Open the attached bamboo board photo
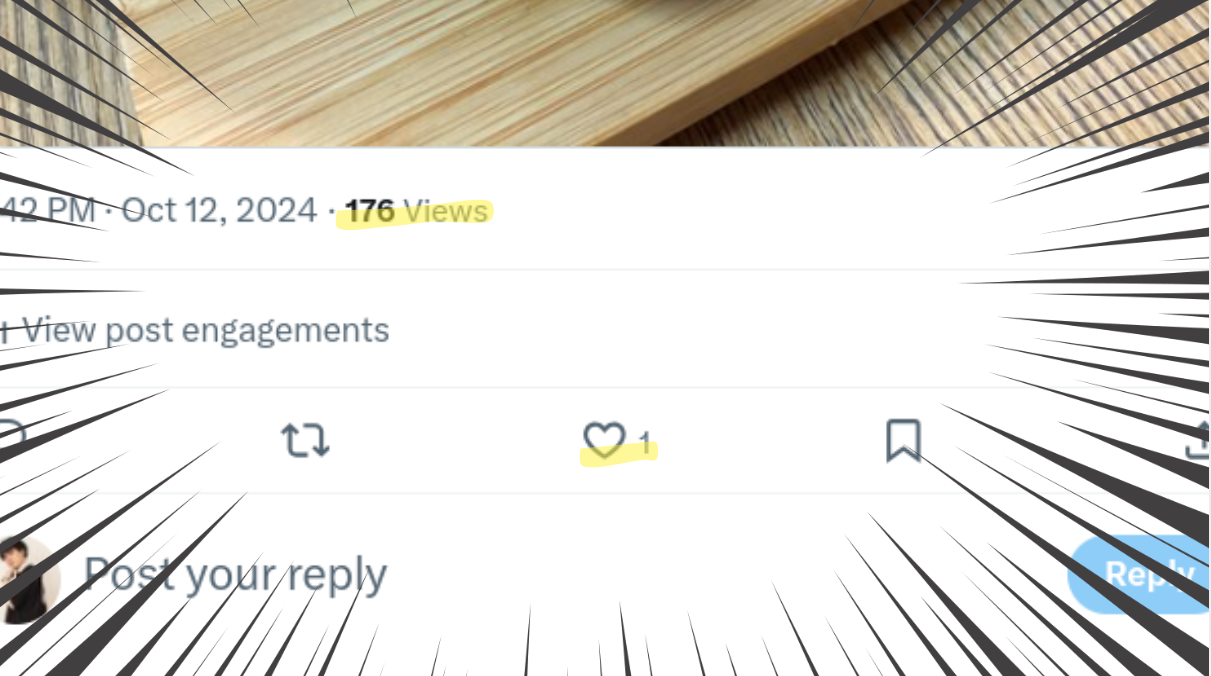The image size is (1211, 676). point(605,72)
